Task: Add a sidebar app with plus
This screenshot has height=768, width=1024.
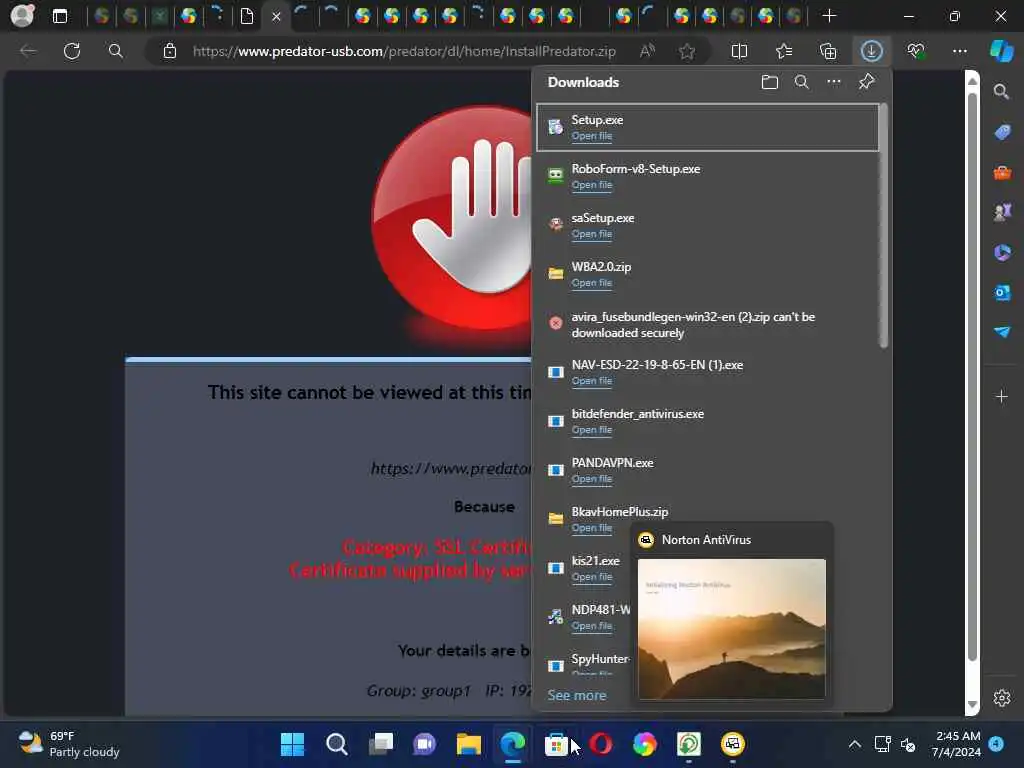Action: point(1002,396)
